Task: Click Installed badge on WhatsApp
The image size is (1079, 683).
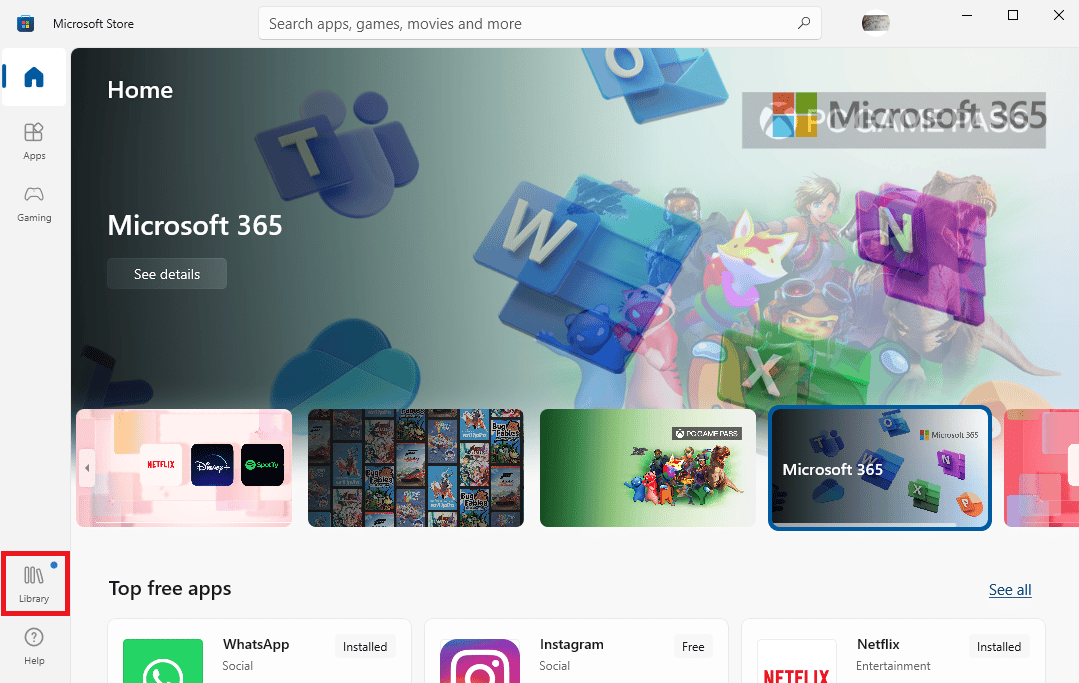Action: pos(365,647)
